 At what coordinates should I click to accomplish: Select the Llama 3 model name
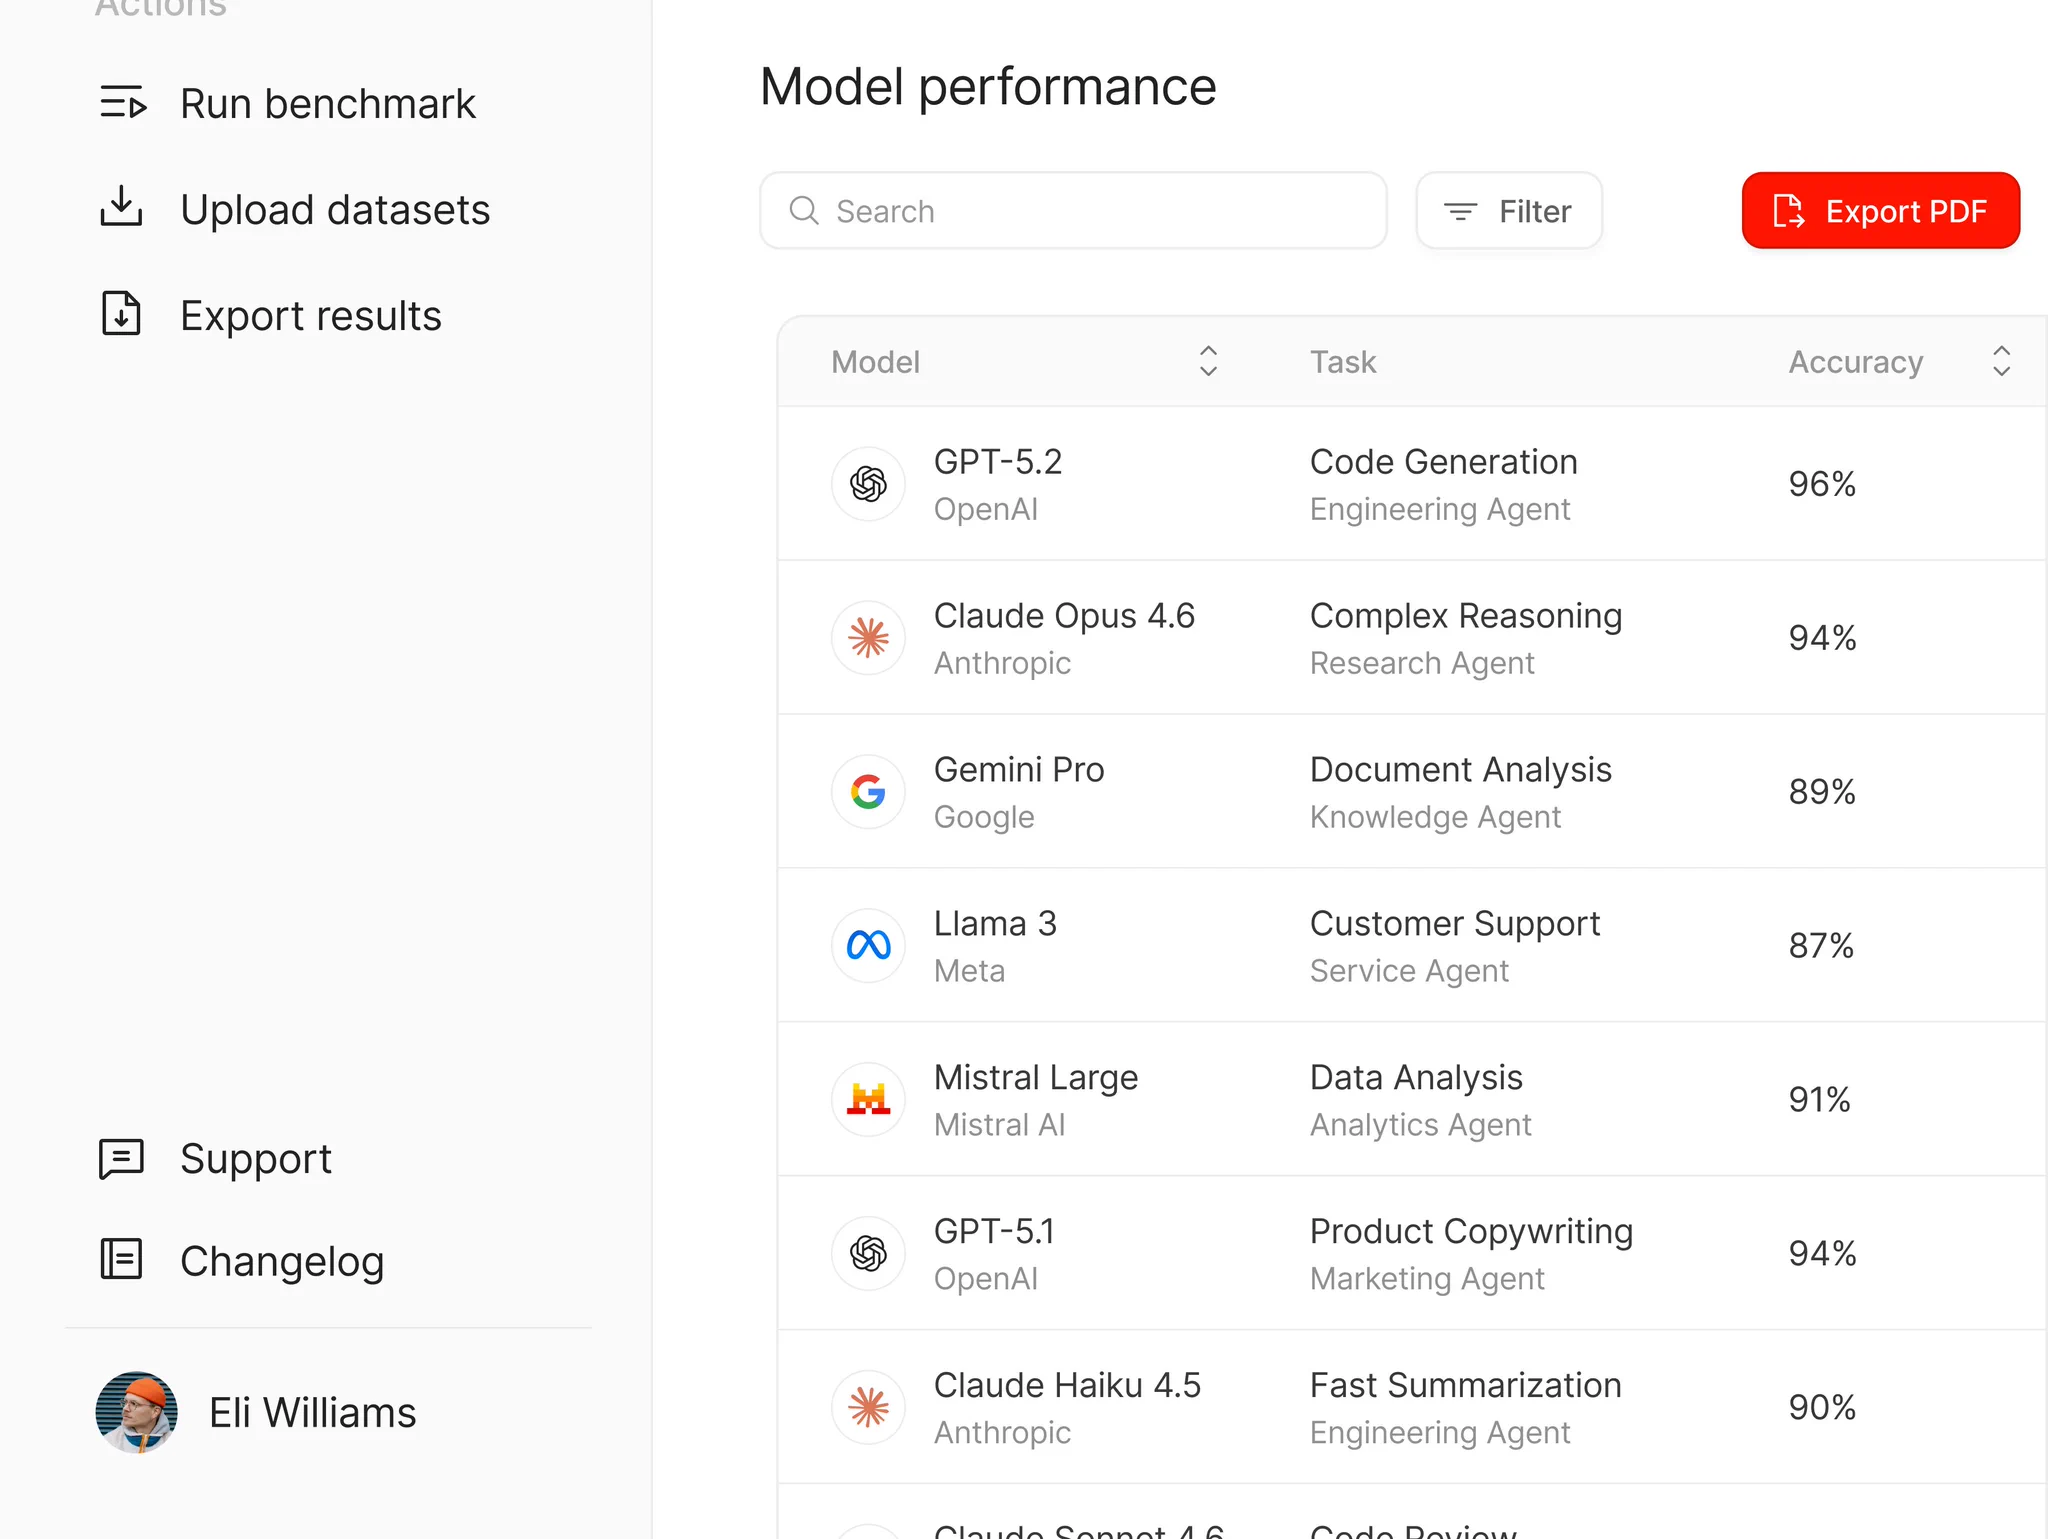pos(995,924)
